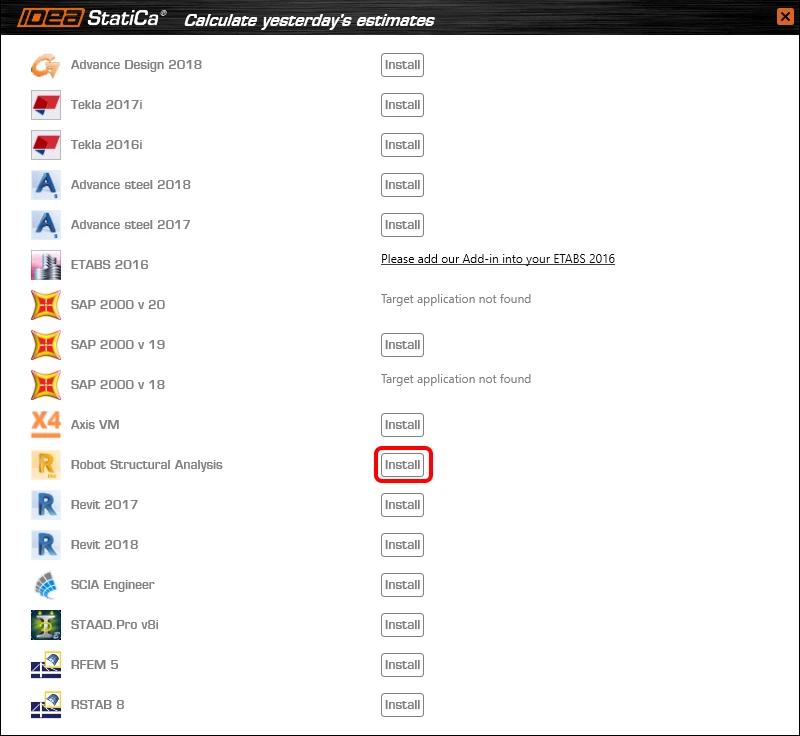Install the Tekla 2016i integration
800x736 pixels.
click(402, 145)
